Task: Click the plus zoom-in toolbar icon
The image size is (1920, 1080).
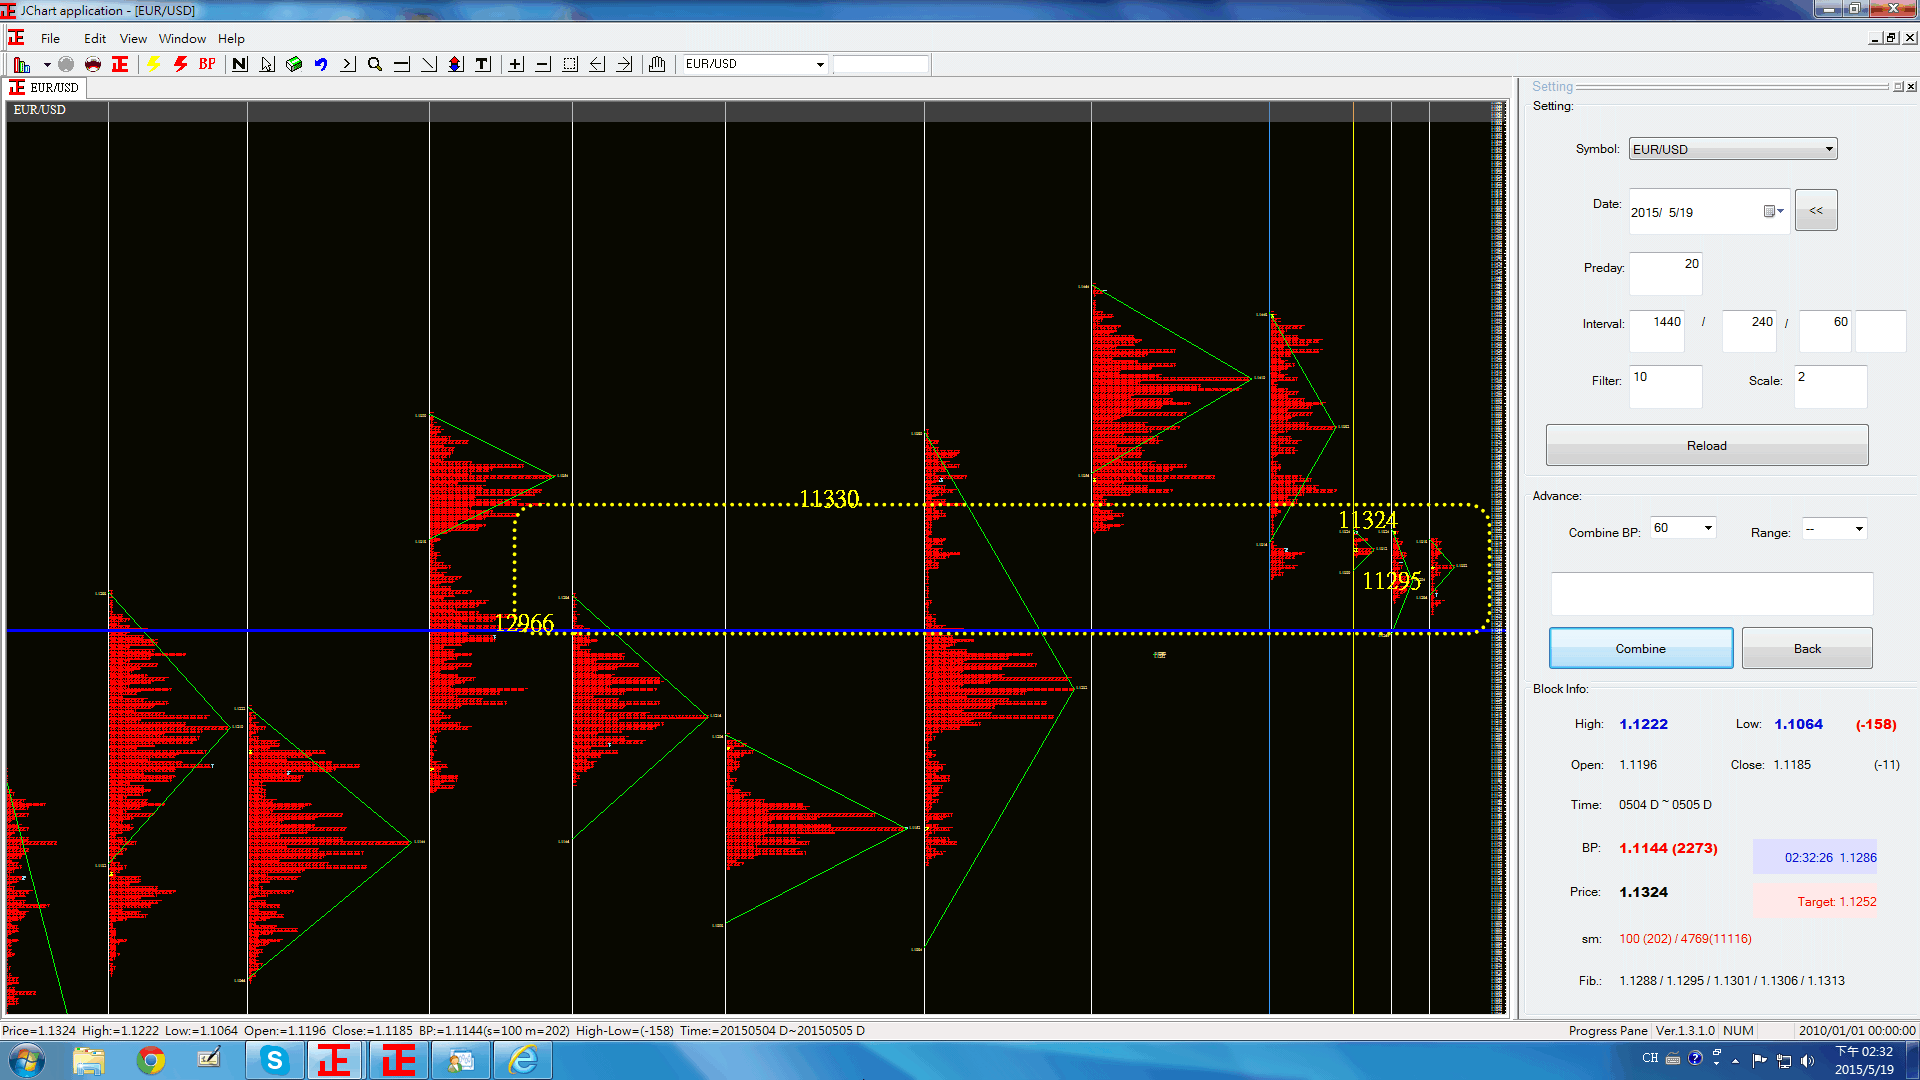Action: pyautogui.click(x=516, y=64)
